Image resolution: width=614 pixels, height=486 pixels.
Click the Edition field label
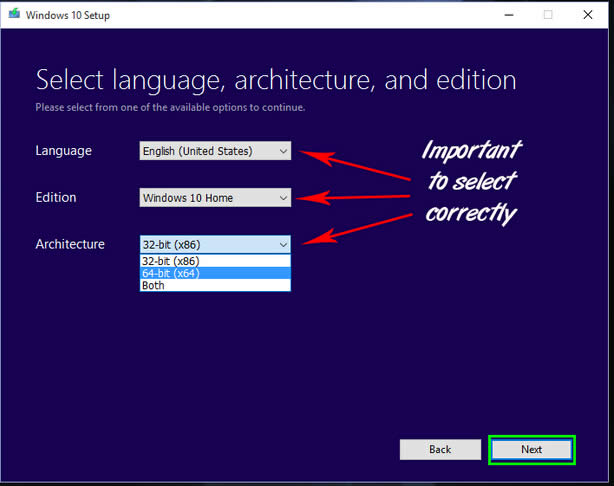[x=56, y=197]
